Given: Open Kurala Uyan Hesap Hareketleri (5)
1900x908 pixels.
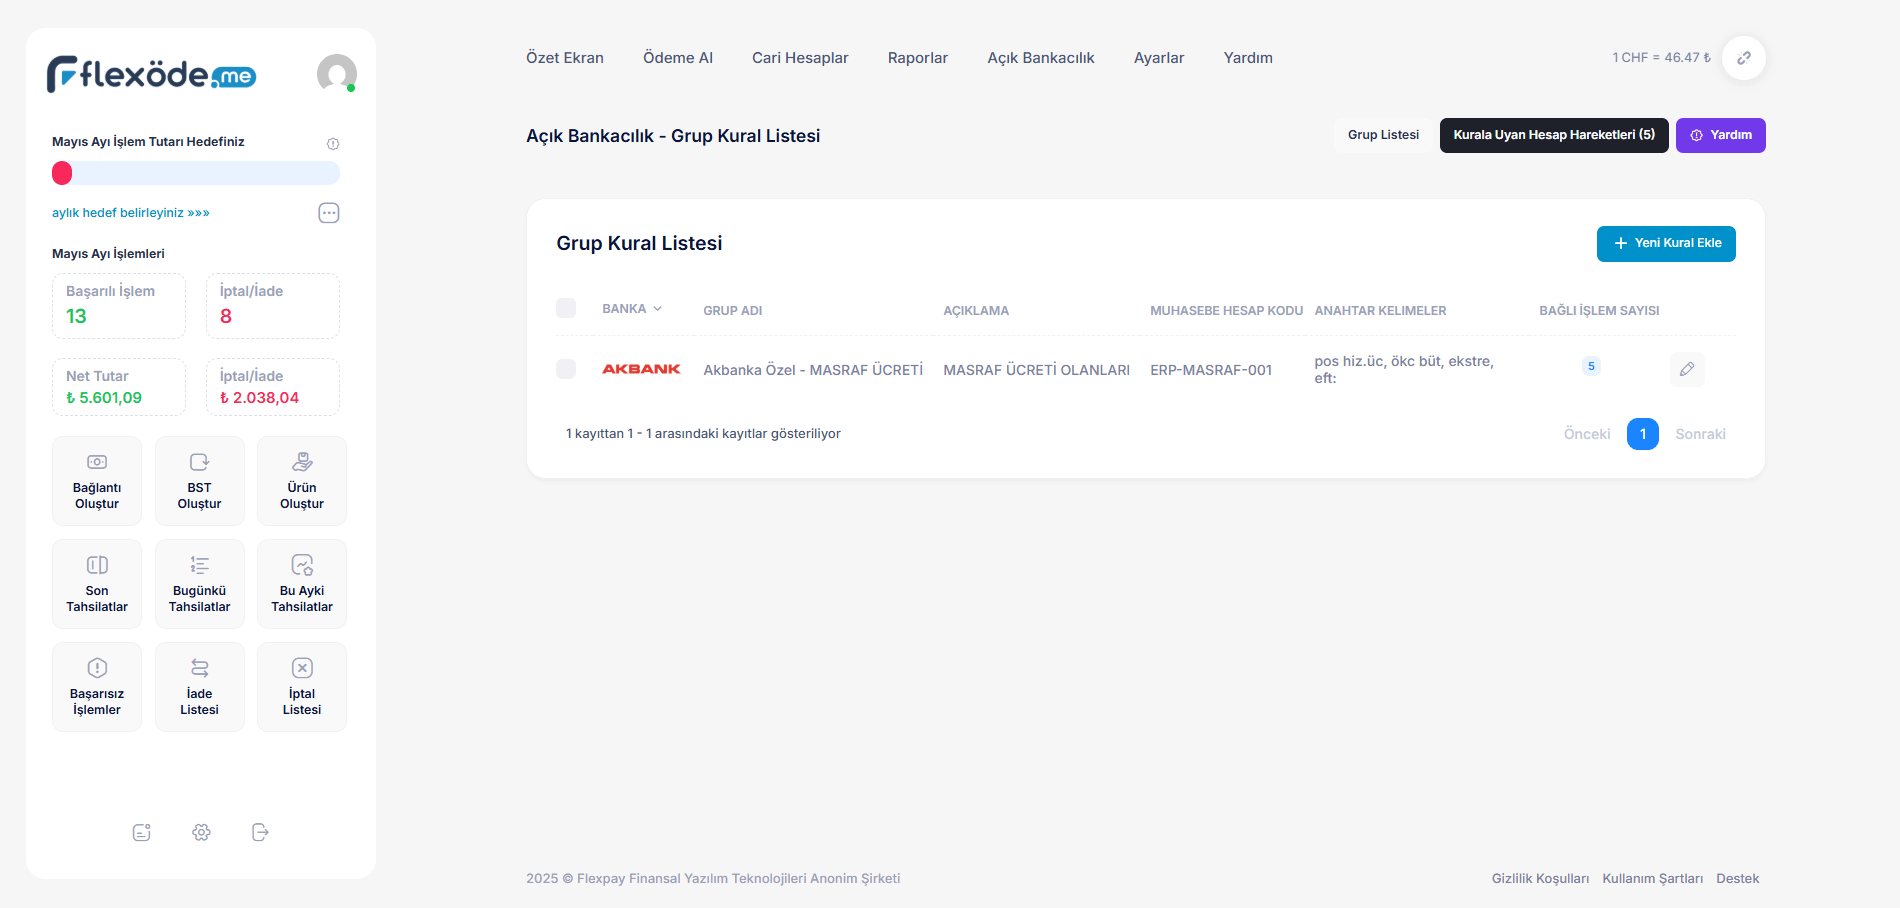Looking at the screenshot, I should coord(1554,135).
